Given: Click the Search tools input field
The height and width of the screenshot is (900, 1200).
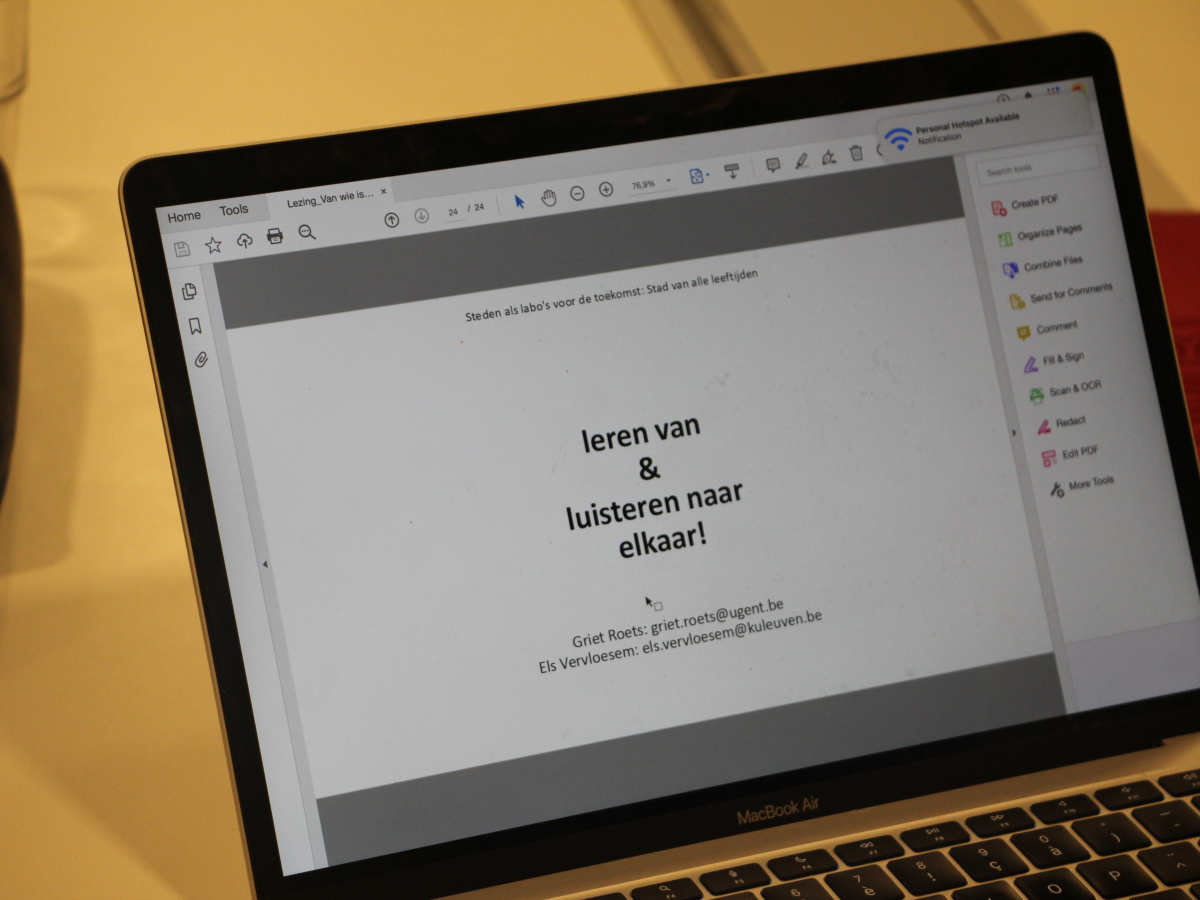Looking at the screenshot, I should click(1036, 167).
